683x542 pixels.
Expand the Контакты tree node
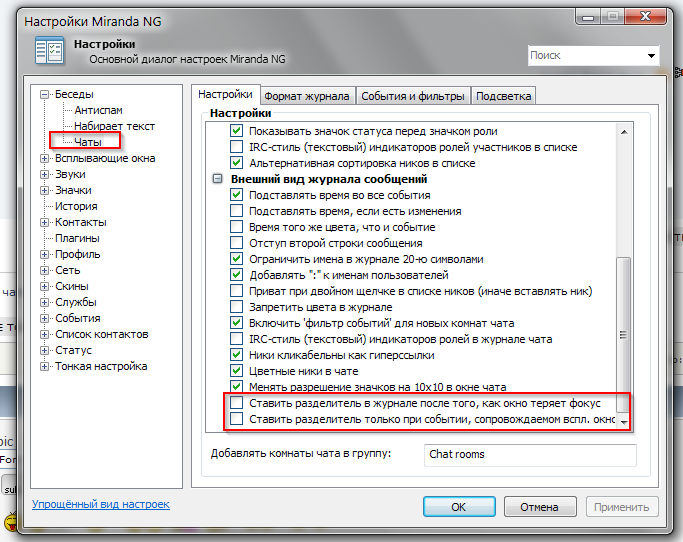(x=44, y=223)
